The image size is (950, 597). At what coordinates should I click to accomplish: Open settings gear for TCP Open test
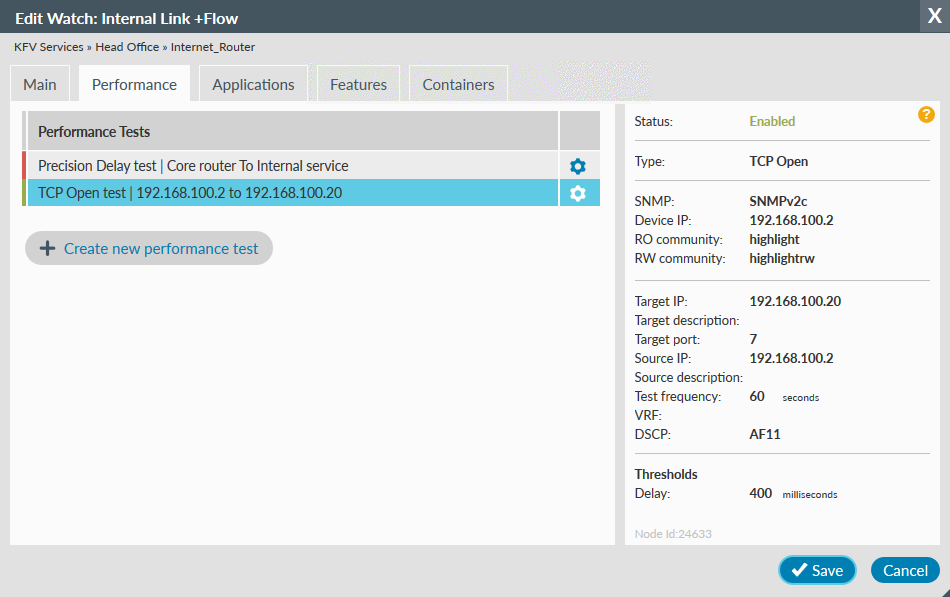pyautogui.click(x=578, y=193)
